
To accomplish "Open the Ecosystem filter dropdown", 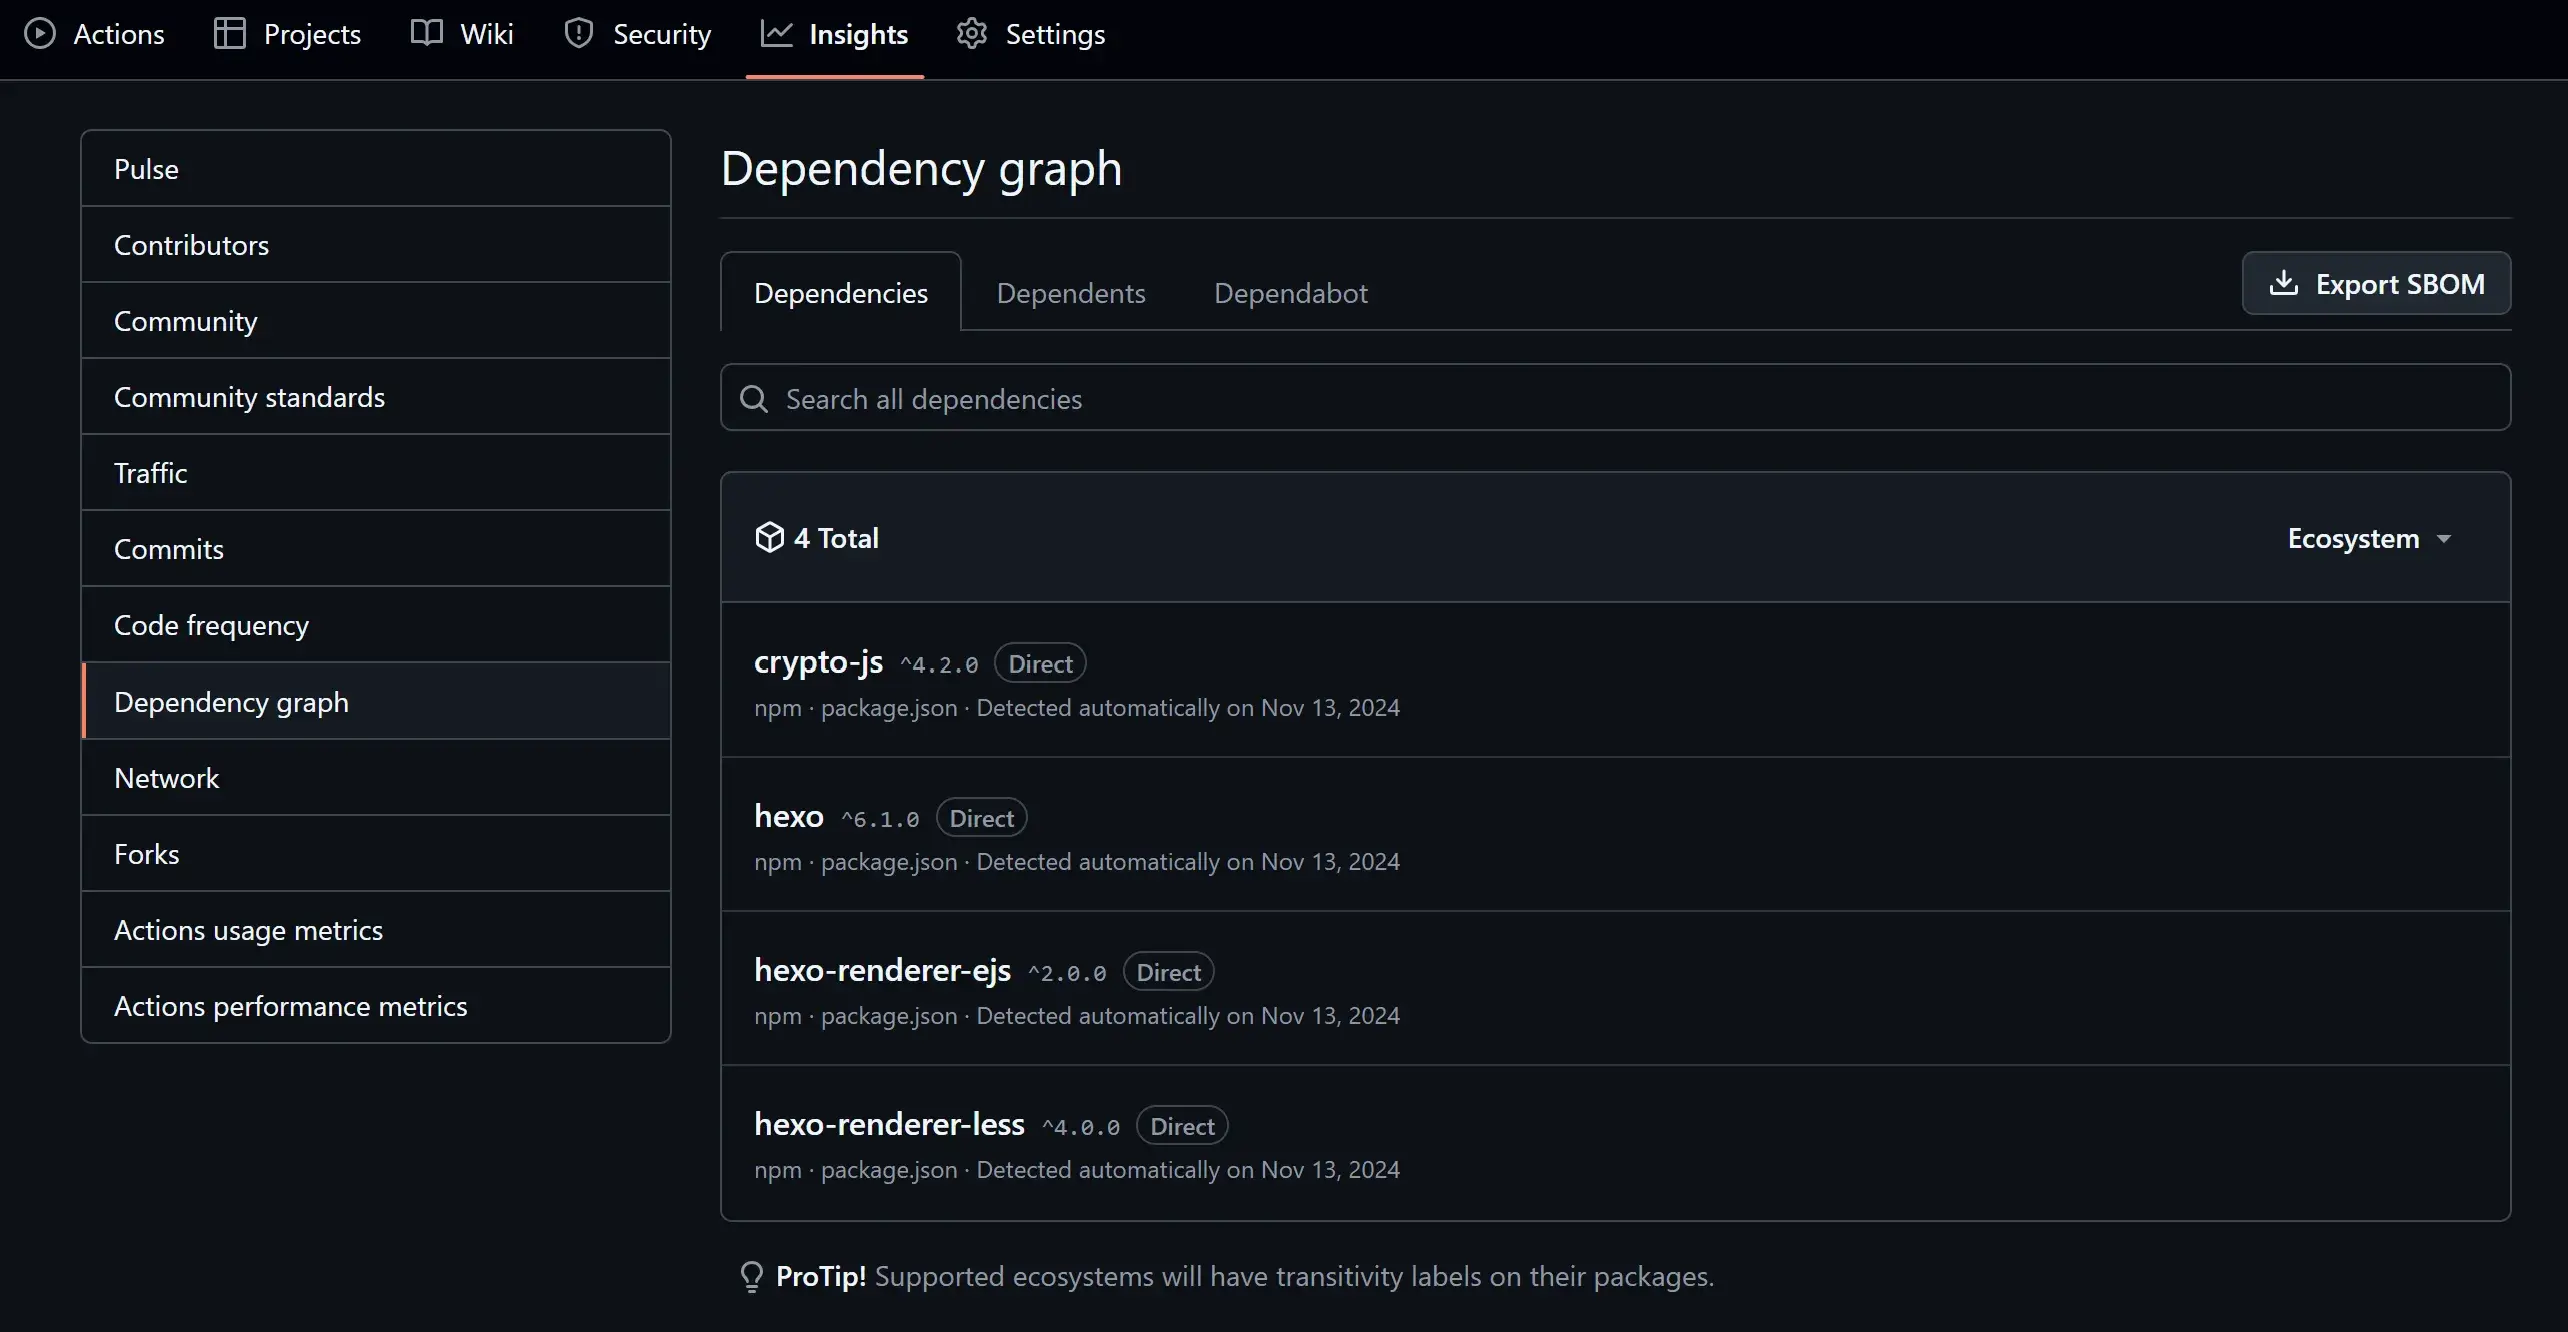I will coord(2369,538).
